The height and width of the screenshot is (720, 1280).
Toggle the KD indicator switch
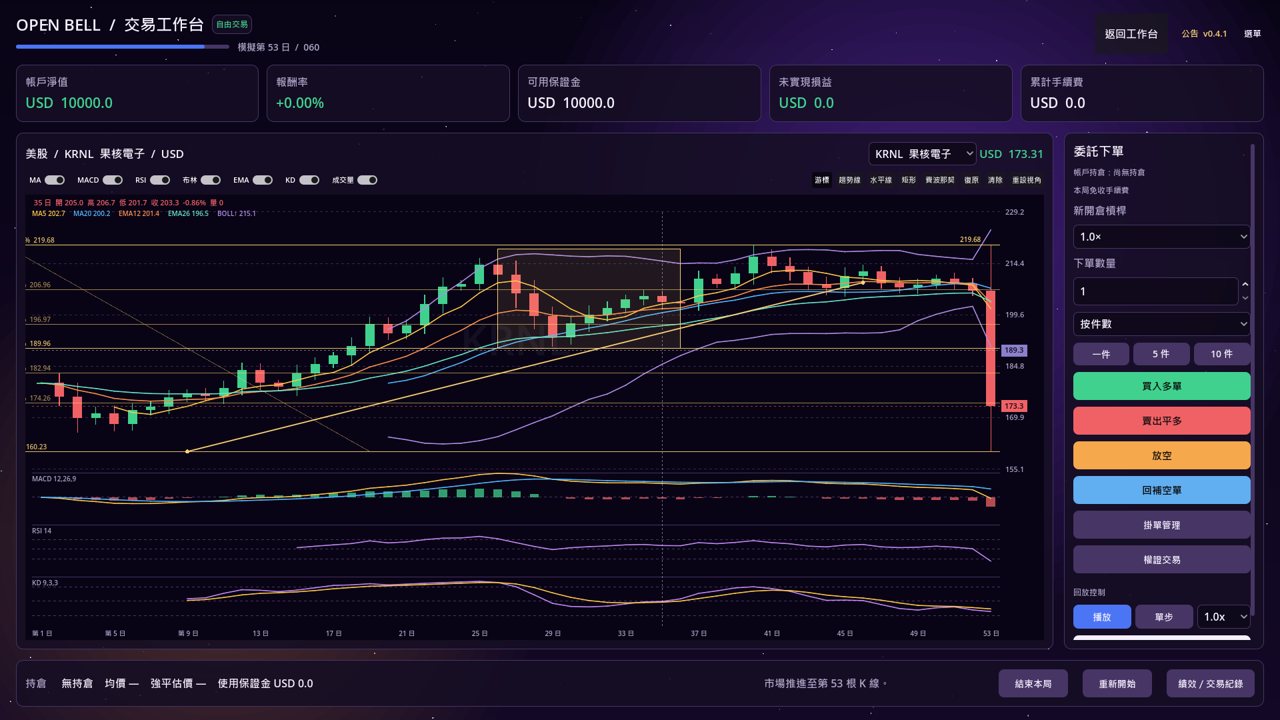point(309,180)
